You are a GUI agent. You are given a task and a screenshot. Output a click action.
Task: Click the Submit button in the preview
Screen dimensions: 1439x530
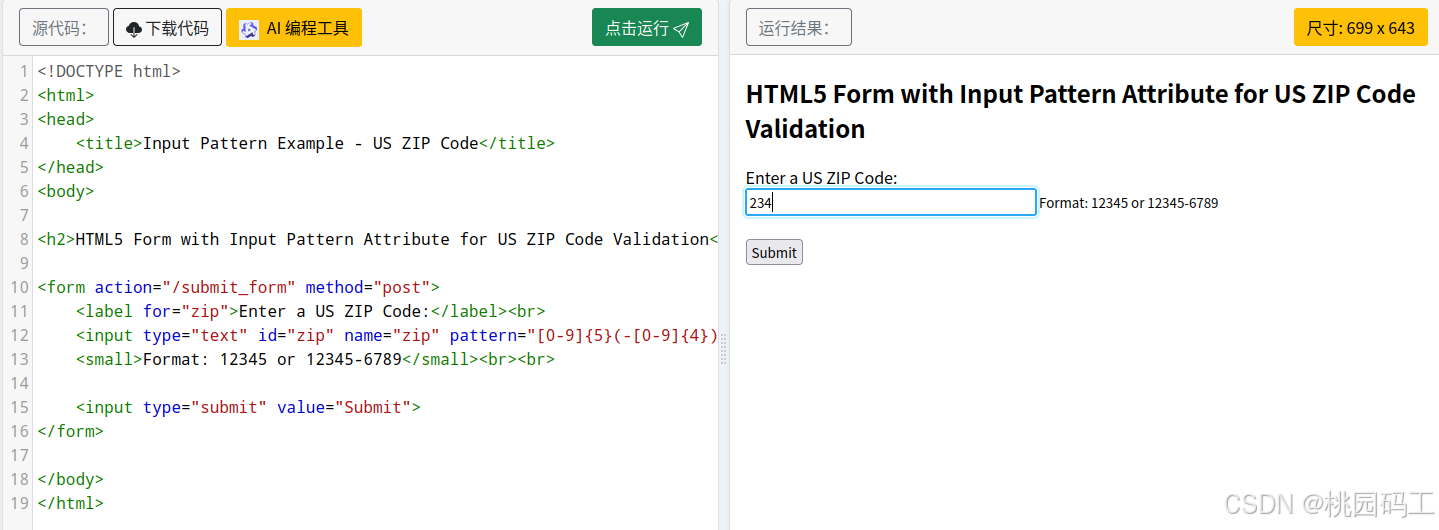click(x=774, y=252)
